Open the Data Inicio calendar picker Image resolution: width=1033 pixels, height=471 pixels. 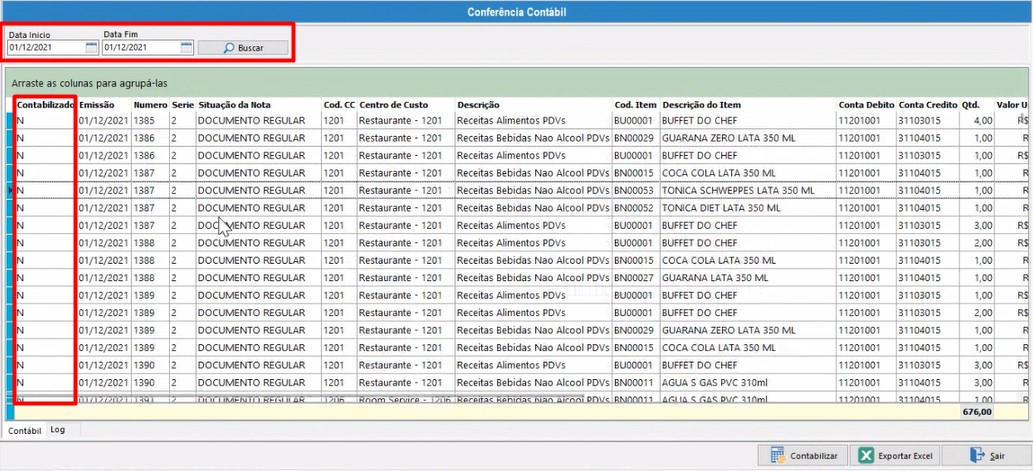tap(92, 47)
